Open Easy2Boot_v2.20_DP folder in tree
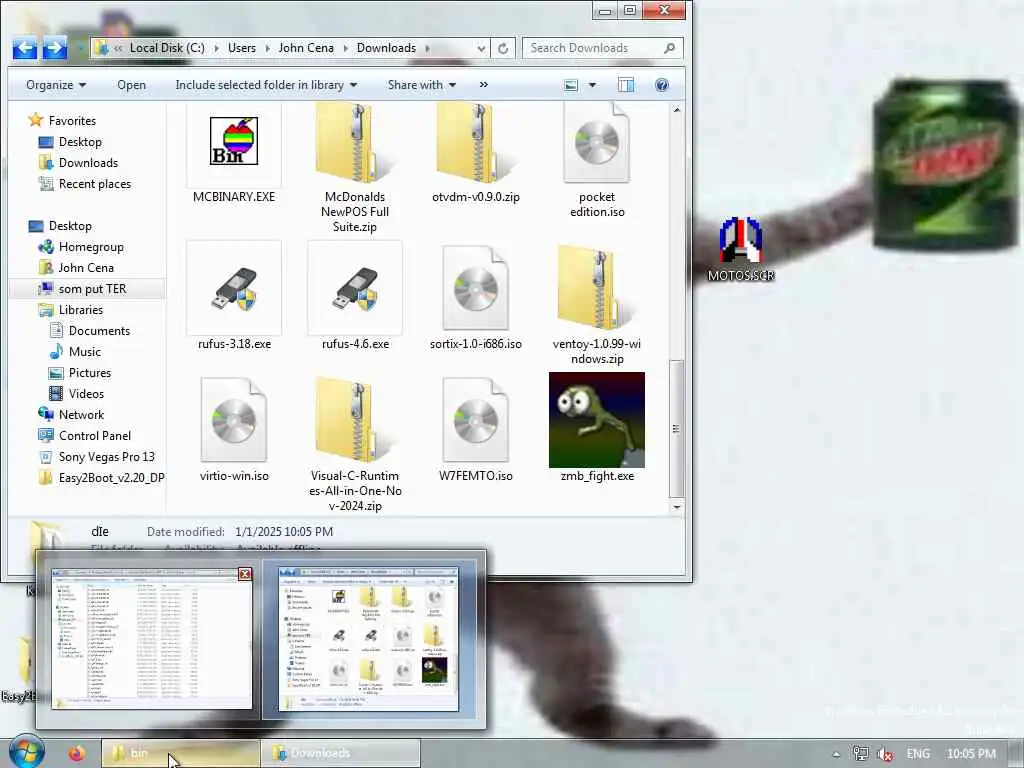1024x768 pixels. click(111, 477)
